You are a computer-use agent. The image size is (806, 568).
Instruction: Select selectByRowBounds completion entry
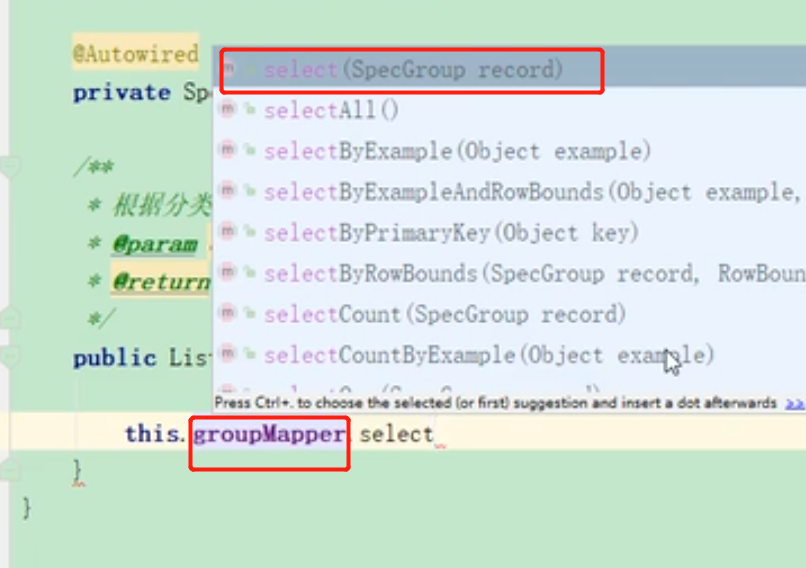coord(509,273)
